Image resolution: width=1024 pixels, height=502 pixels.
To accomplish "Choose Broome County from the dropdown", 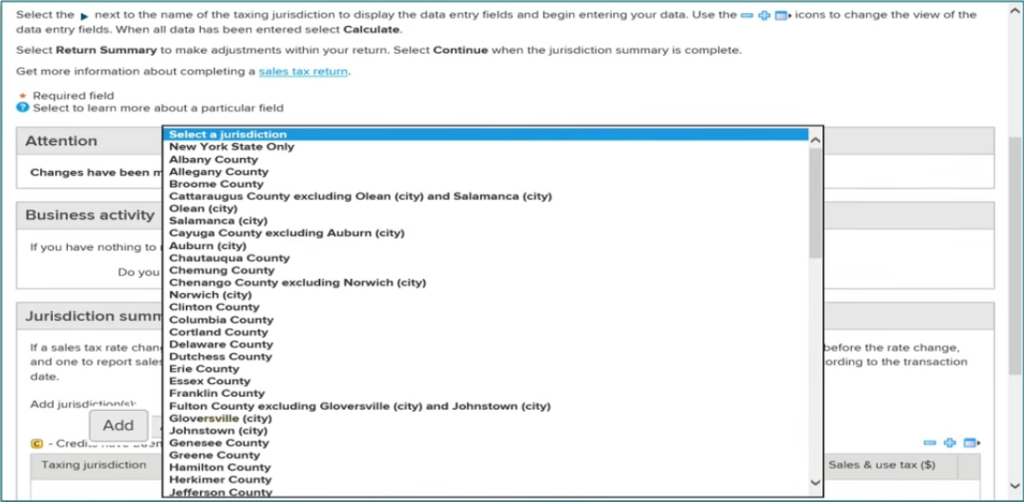I will [x=485, y=184].
